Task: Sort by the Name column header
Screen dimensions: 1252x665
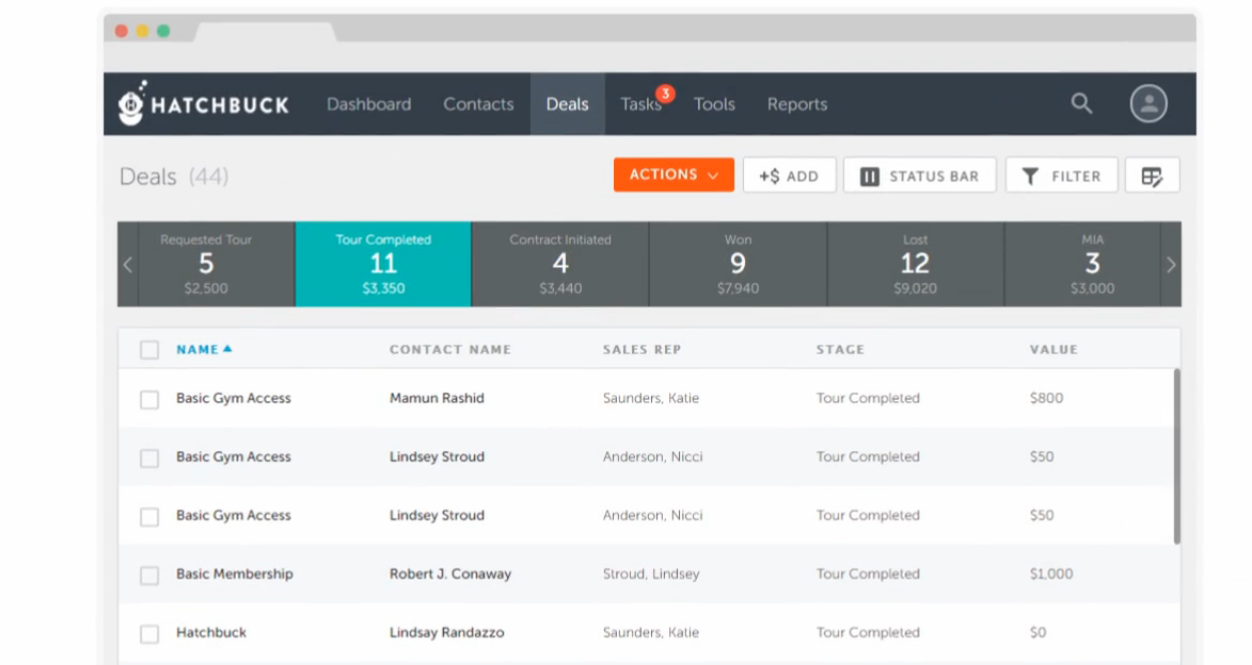Action: pos(197,350)
